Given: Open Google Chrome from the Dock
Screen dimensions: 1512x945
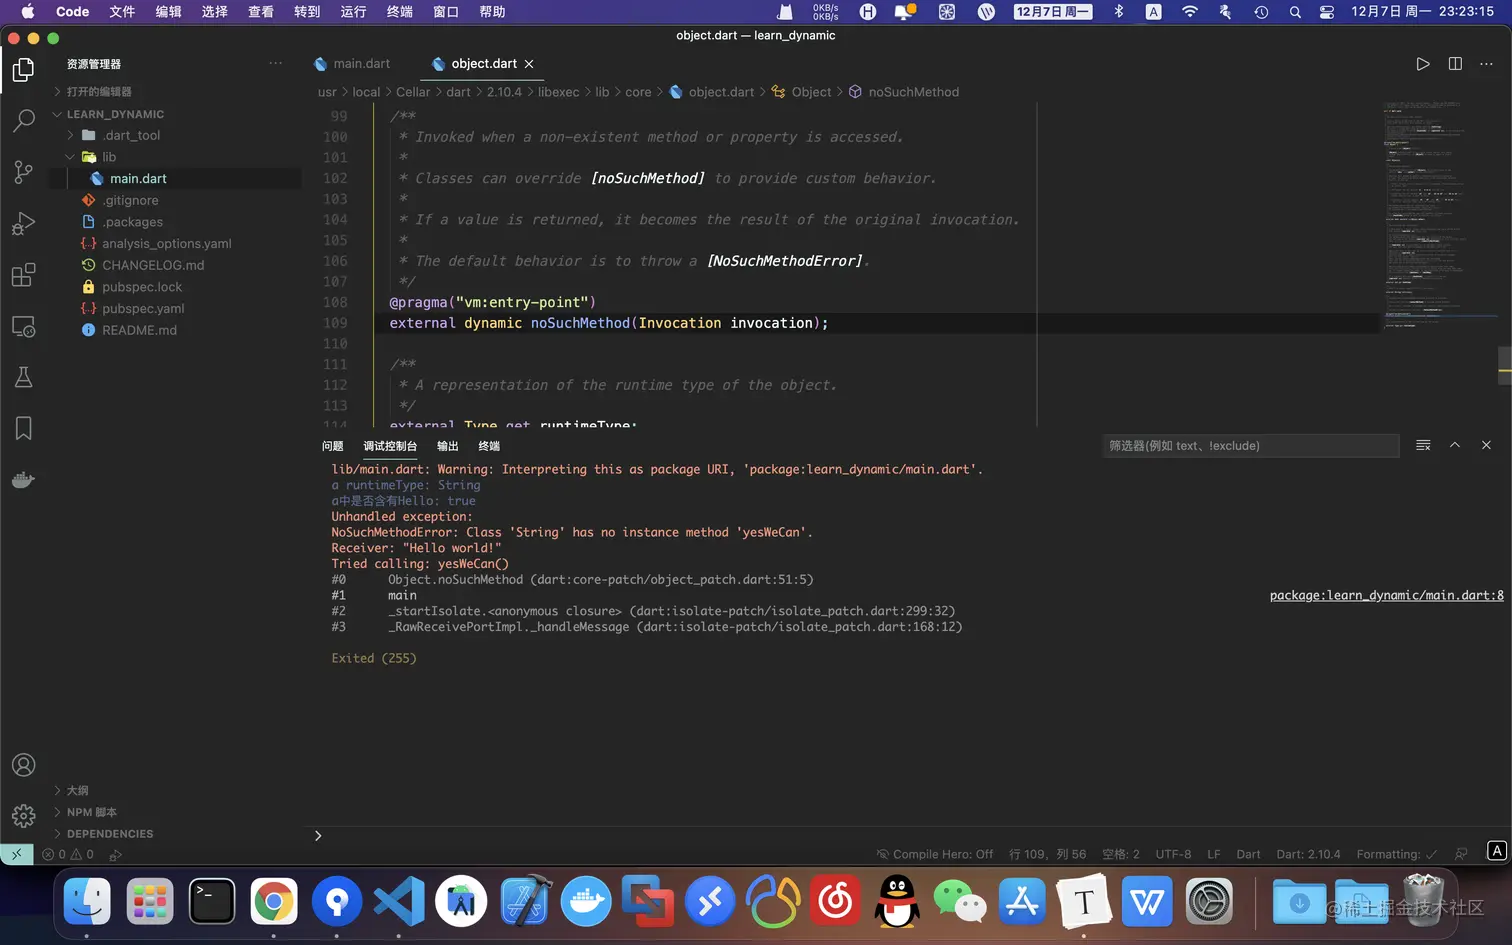Looking at the screenshot, I should pos(274,902).
